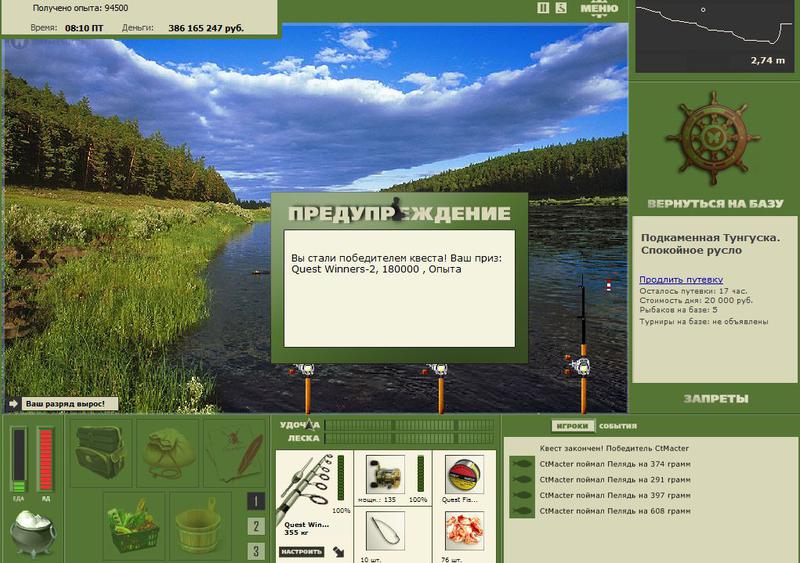Select rod slot 2
This screenshot has height=563, width=800.
point(256,526)
